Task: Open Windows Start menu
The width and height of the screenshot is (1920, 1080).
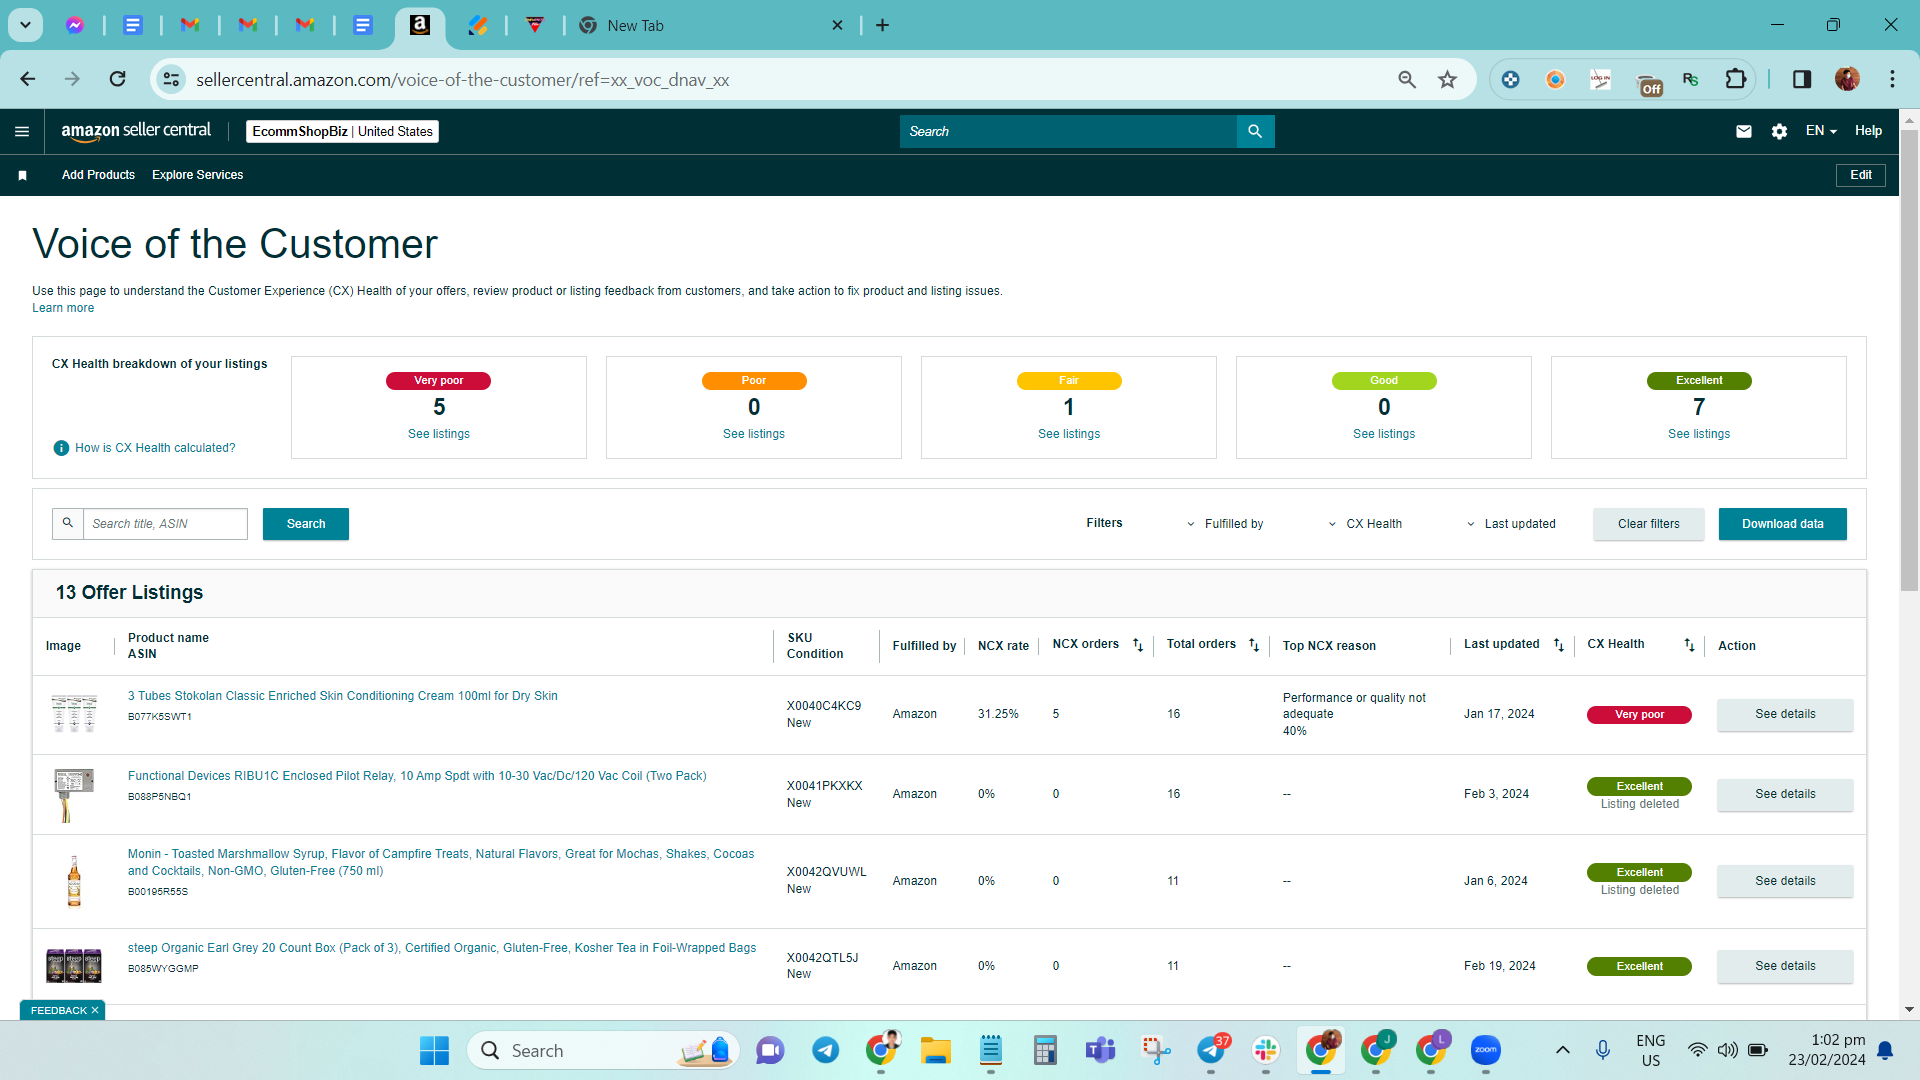Action: tap(434, 1050)
